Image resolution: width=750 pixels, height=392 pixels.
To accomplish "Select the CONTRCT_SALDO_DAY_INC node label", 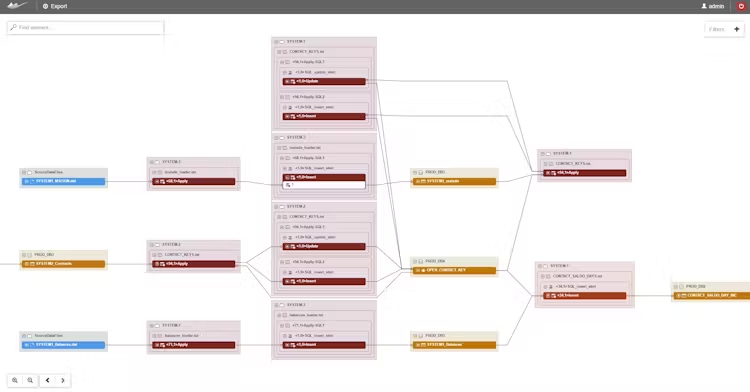I will [x=712, y=295].
